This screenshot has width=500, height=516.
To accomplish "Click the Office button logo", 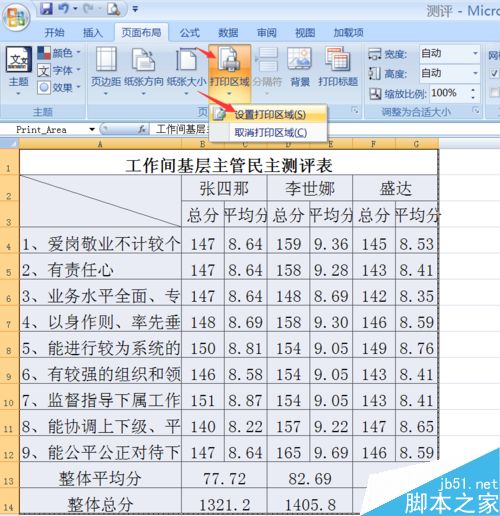I will 16,17.
